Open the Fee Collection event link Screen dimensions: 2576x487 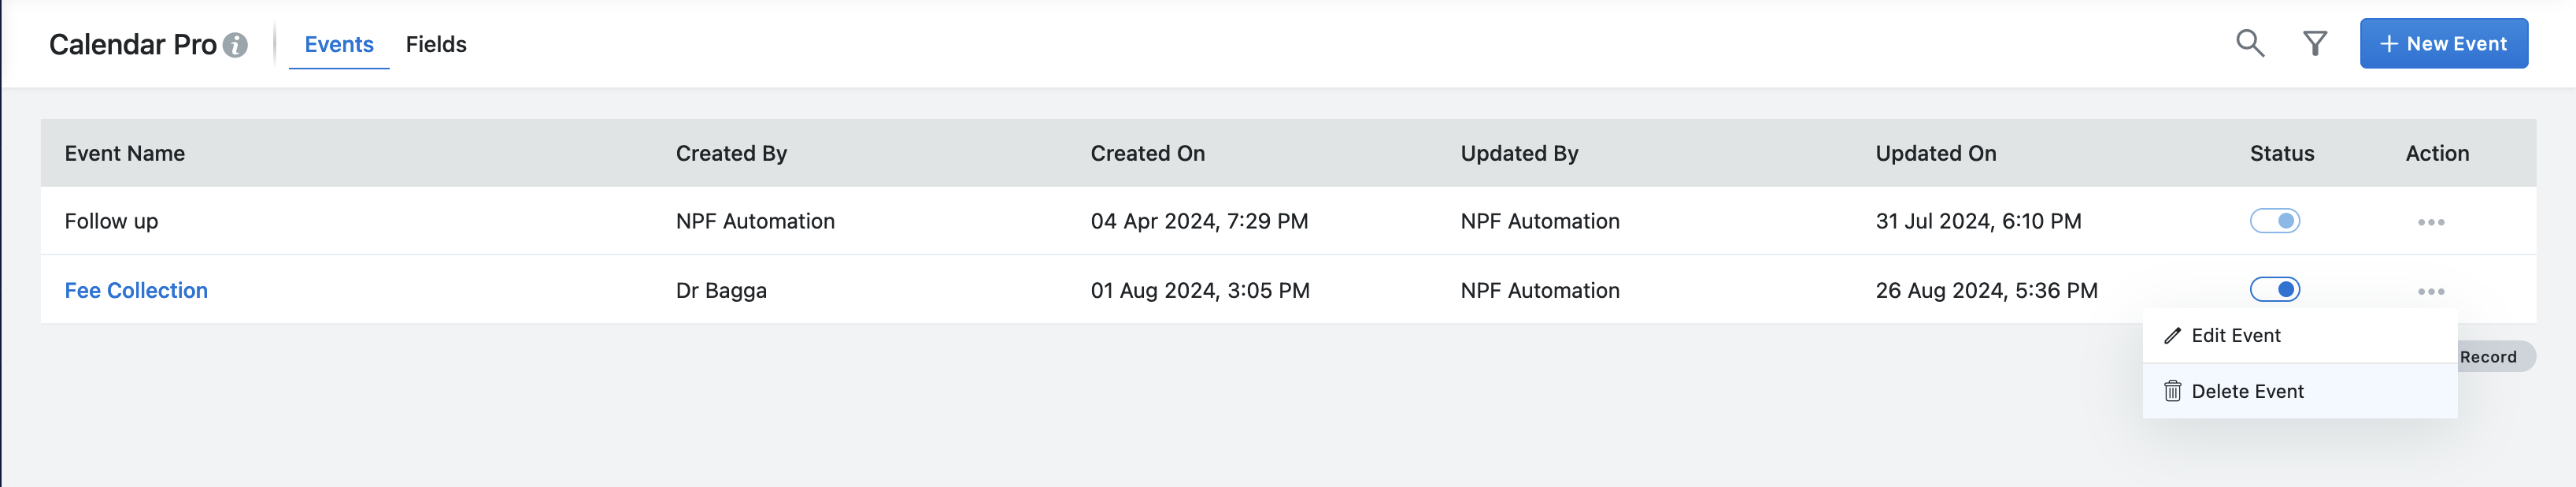(136, 290)
